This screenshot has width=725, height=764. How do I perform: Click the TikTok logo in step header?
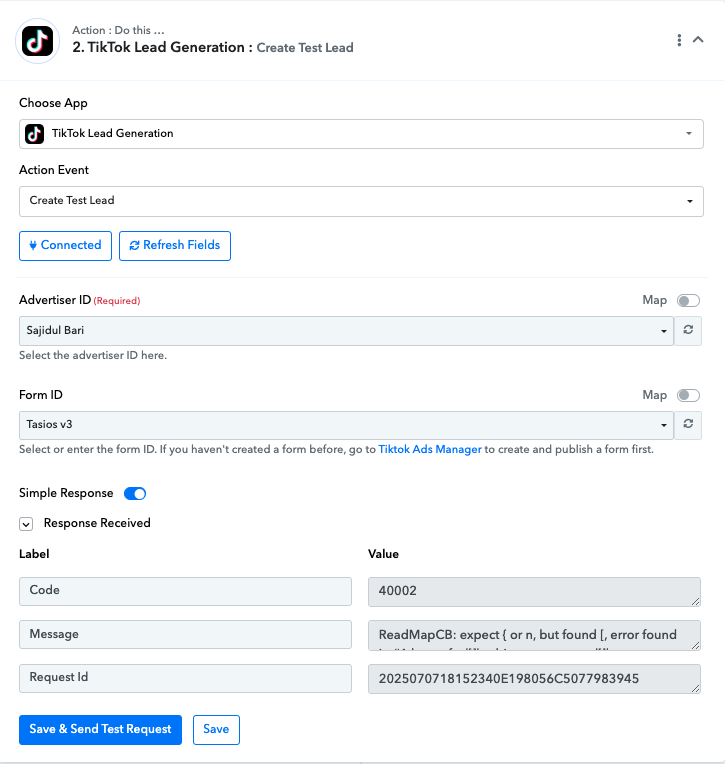[38, 41]
